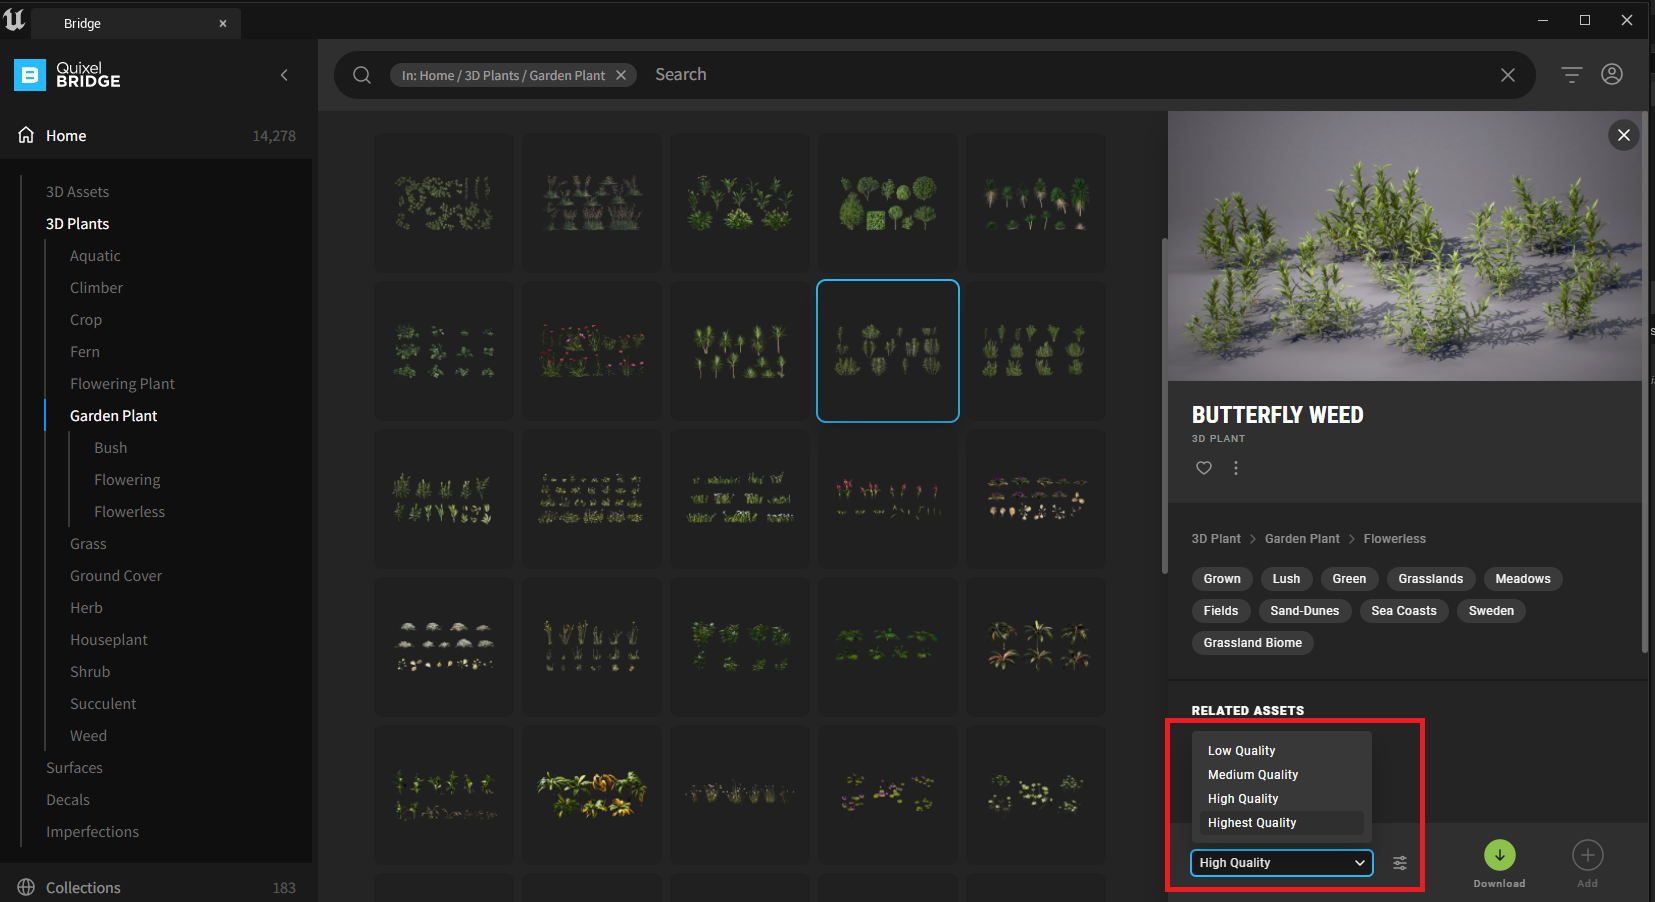Toggle the High Quality dropdown box
This screenshot has width=1655, height=902.
pos(1282,863)
